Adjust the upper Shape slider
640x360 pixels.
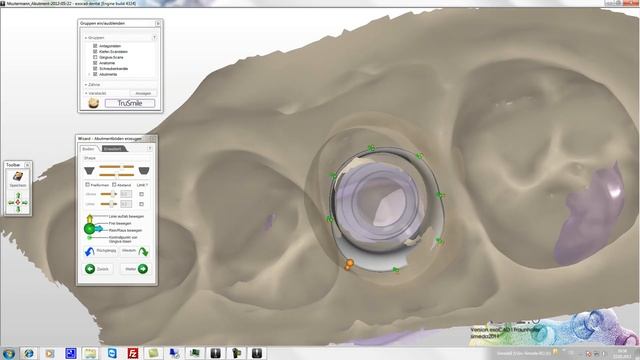pyautogui.click(x=117, y=167)
